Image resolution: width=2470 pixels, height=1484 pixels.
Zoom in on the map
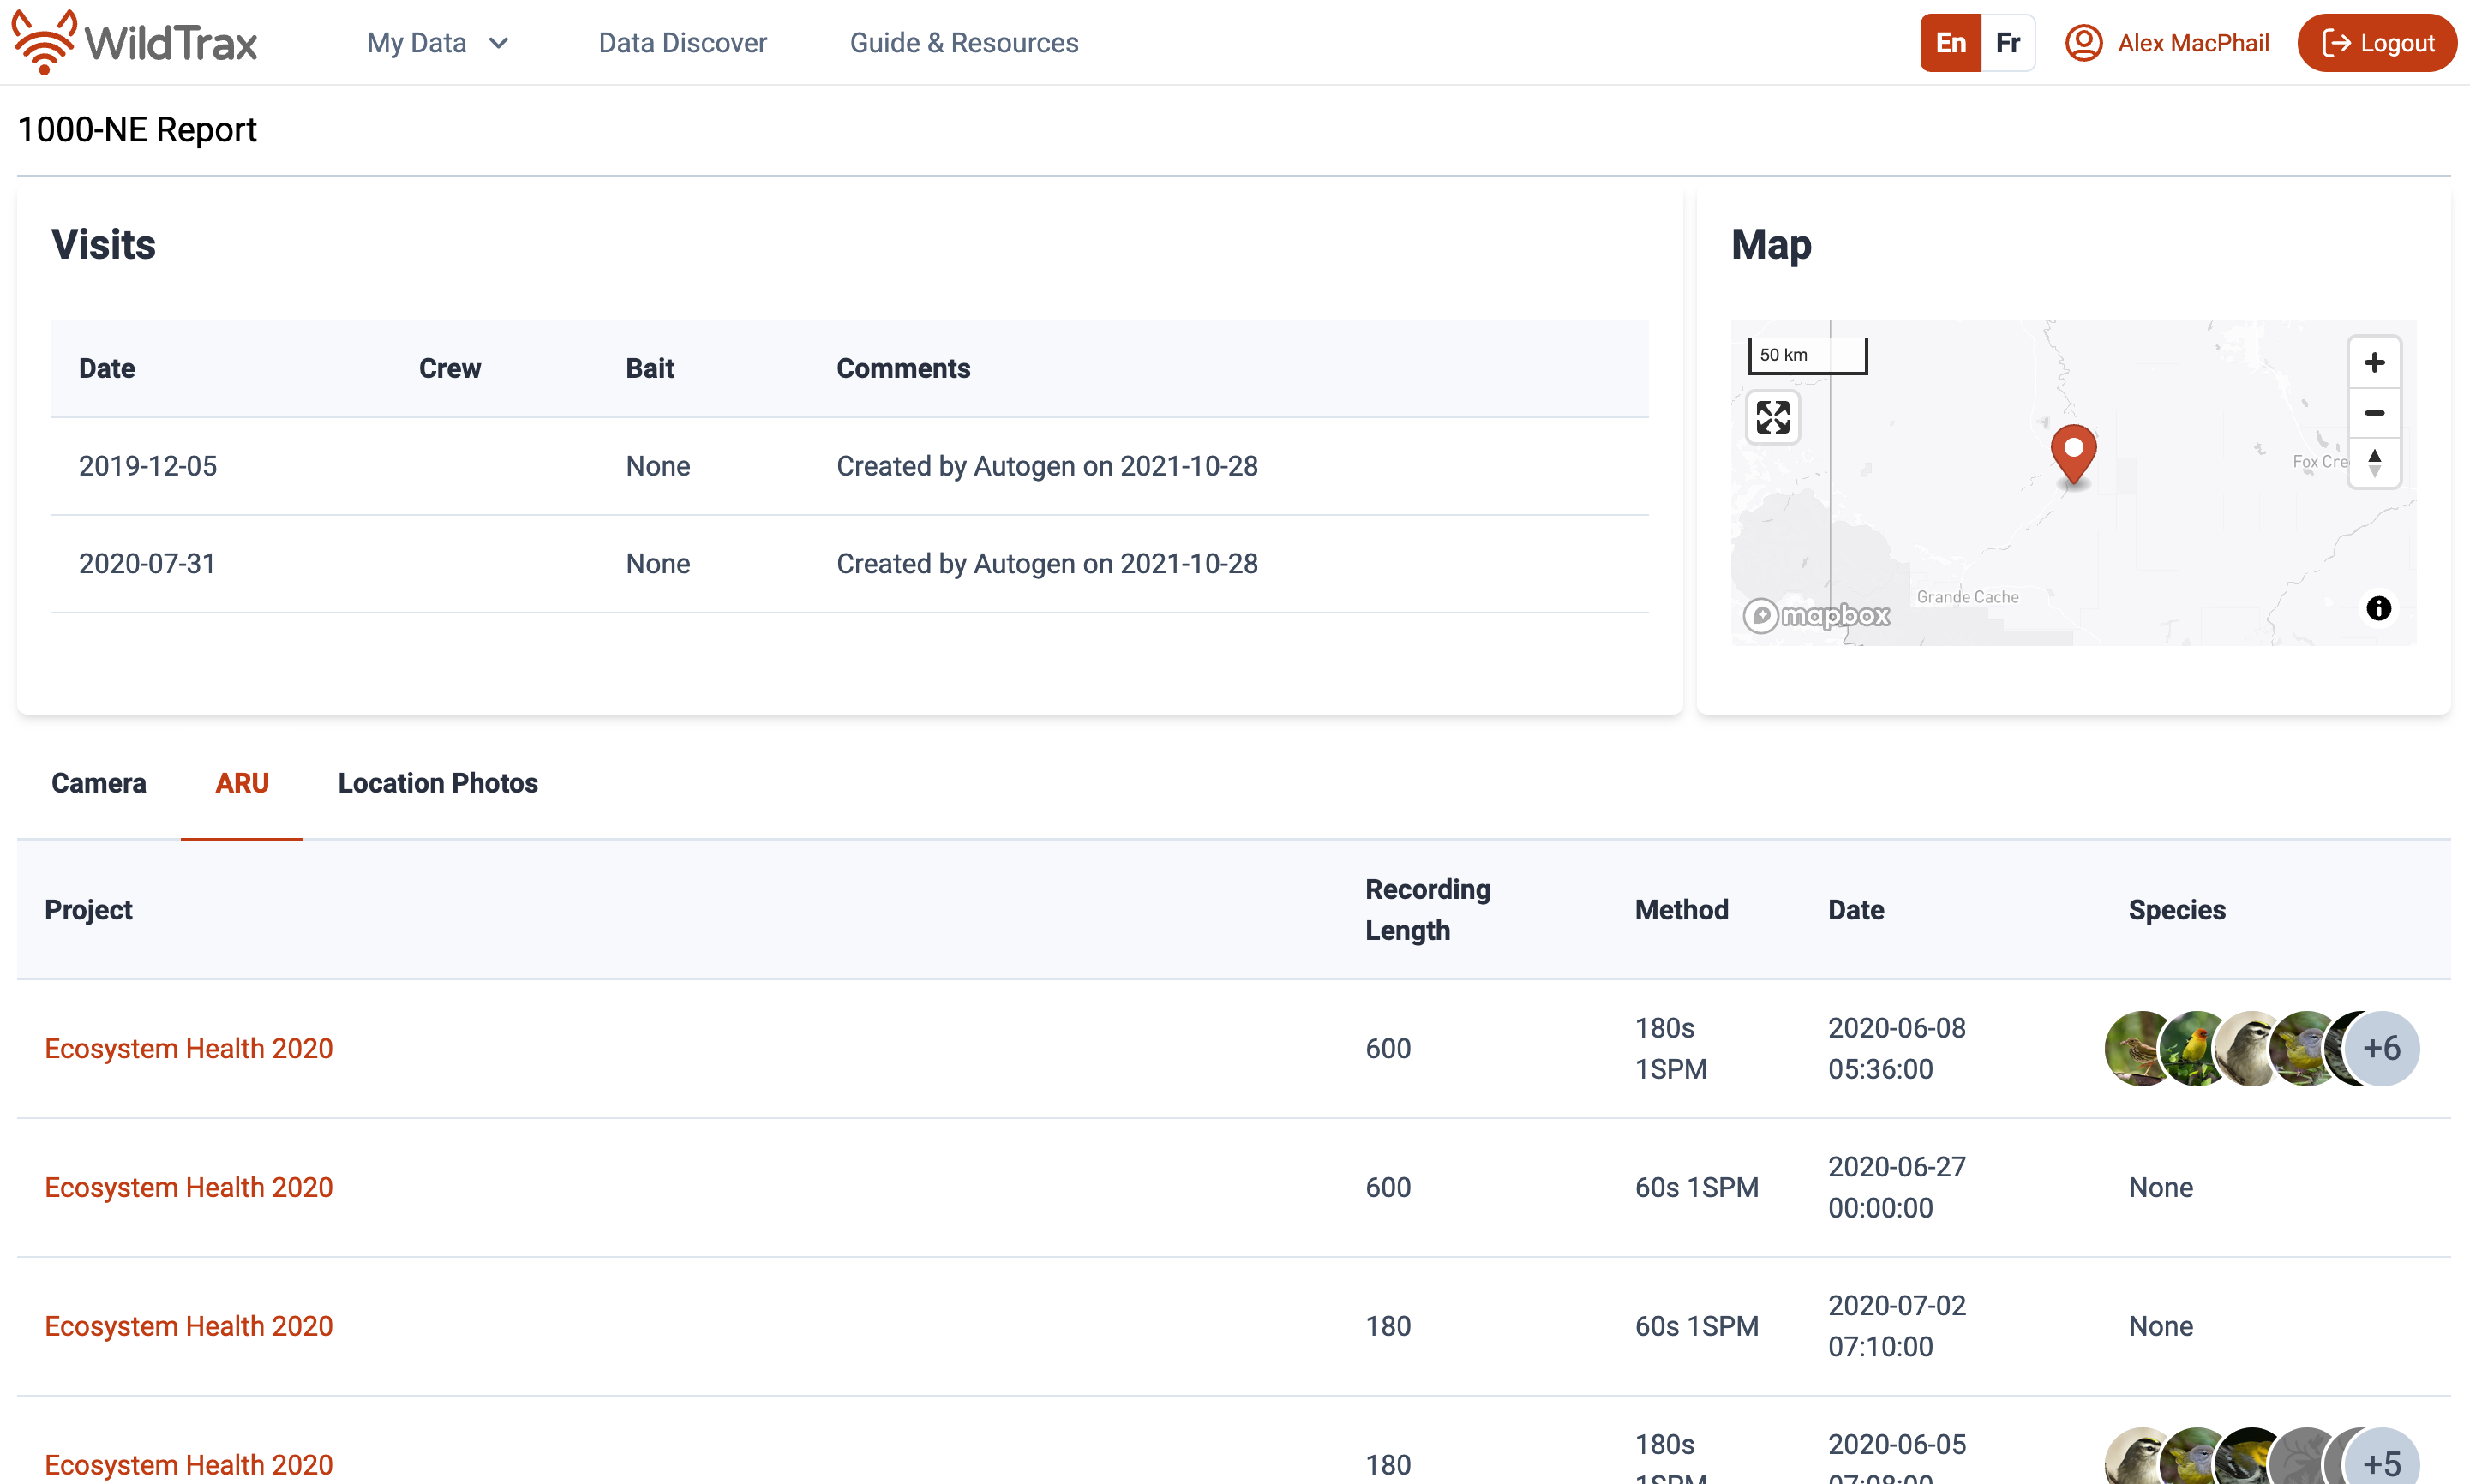(x=2373, y=362)
